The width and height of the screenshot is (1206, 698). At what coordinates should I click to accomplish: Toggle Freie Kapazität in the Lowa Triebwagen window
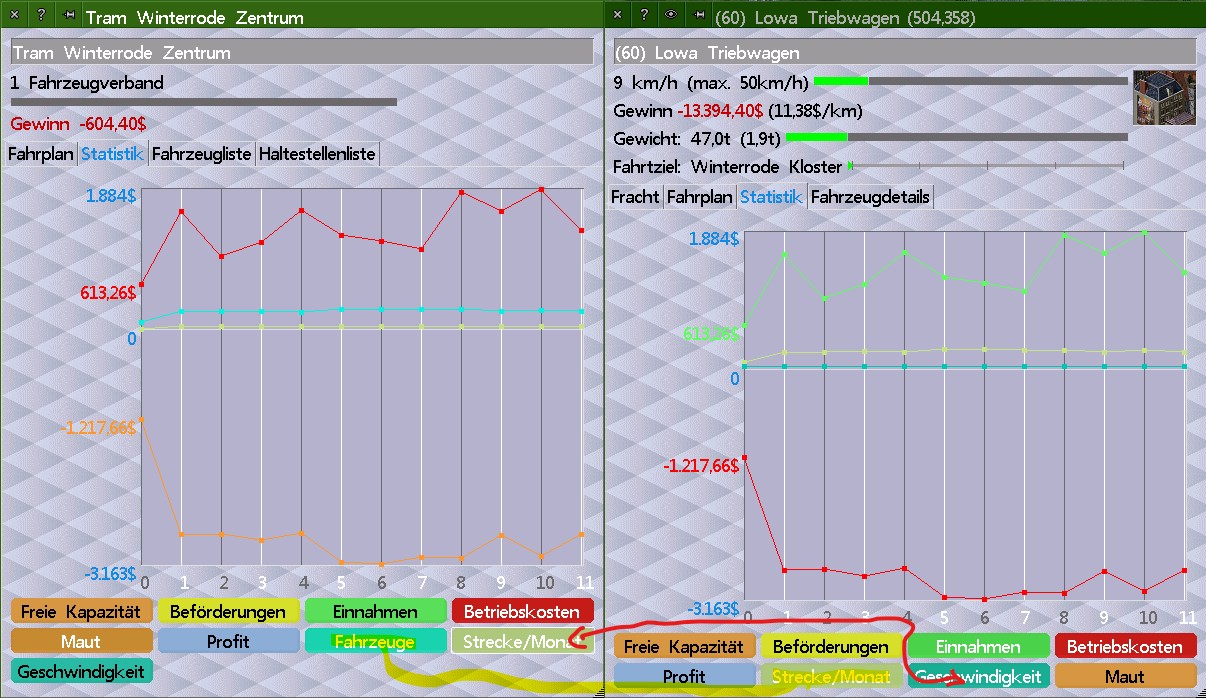[x=684, y=647]
